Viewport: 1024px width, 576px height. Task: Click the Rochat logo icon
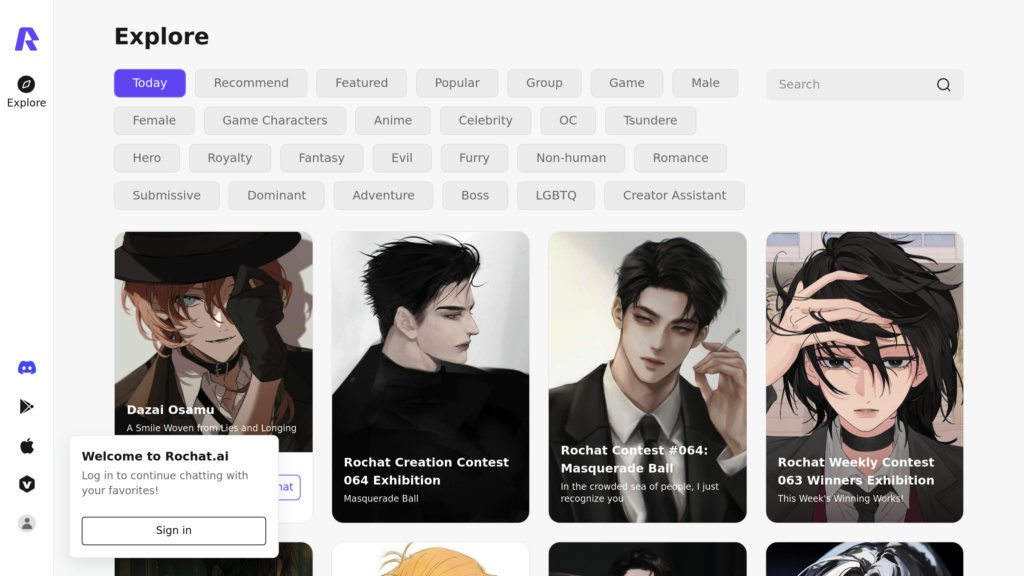click(x=26, y=39)
